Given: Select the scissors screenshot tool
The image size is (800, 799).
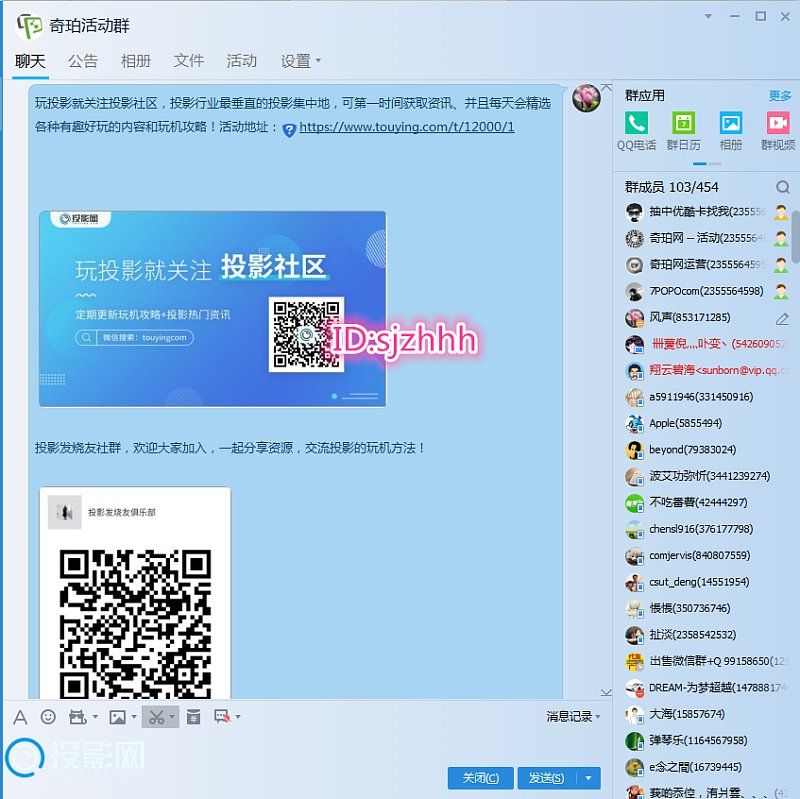Looking at the screenshot, I should (157, 717).
